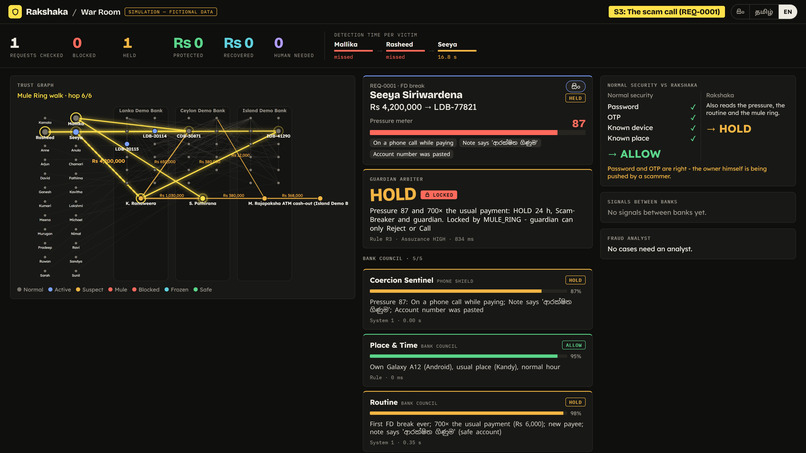The height and width of the screenshot is (453, 806).
Task: Click the Mule Ring walk hop 6/6 label
Action: [54, 96]
